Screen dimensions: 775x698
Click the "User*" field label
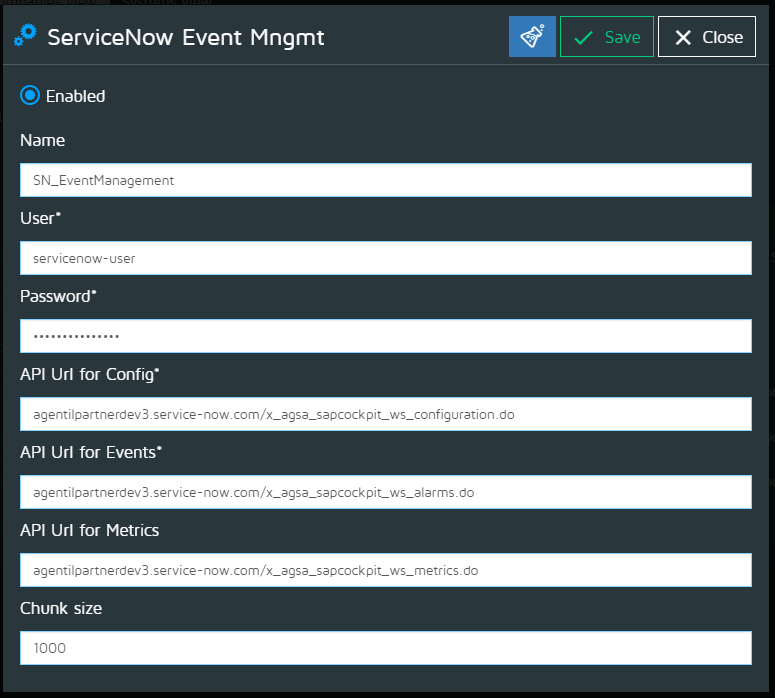point(40,218)
